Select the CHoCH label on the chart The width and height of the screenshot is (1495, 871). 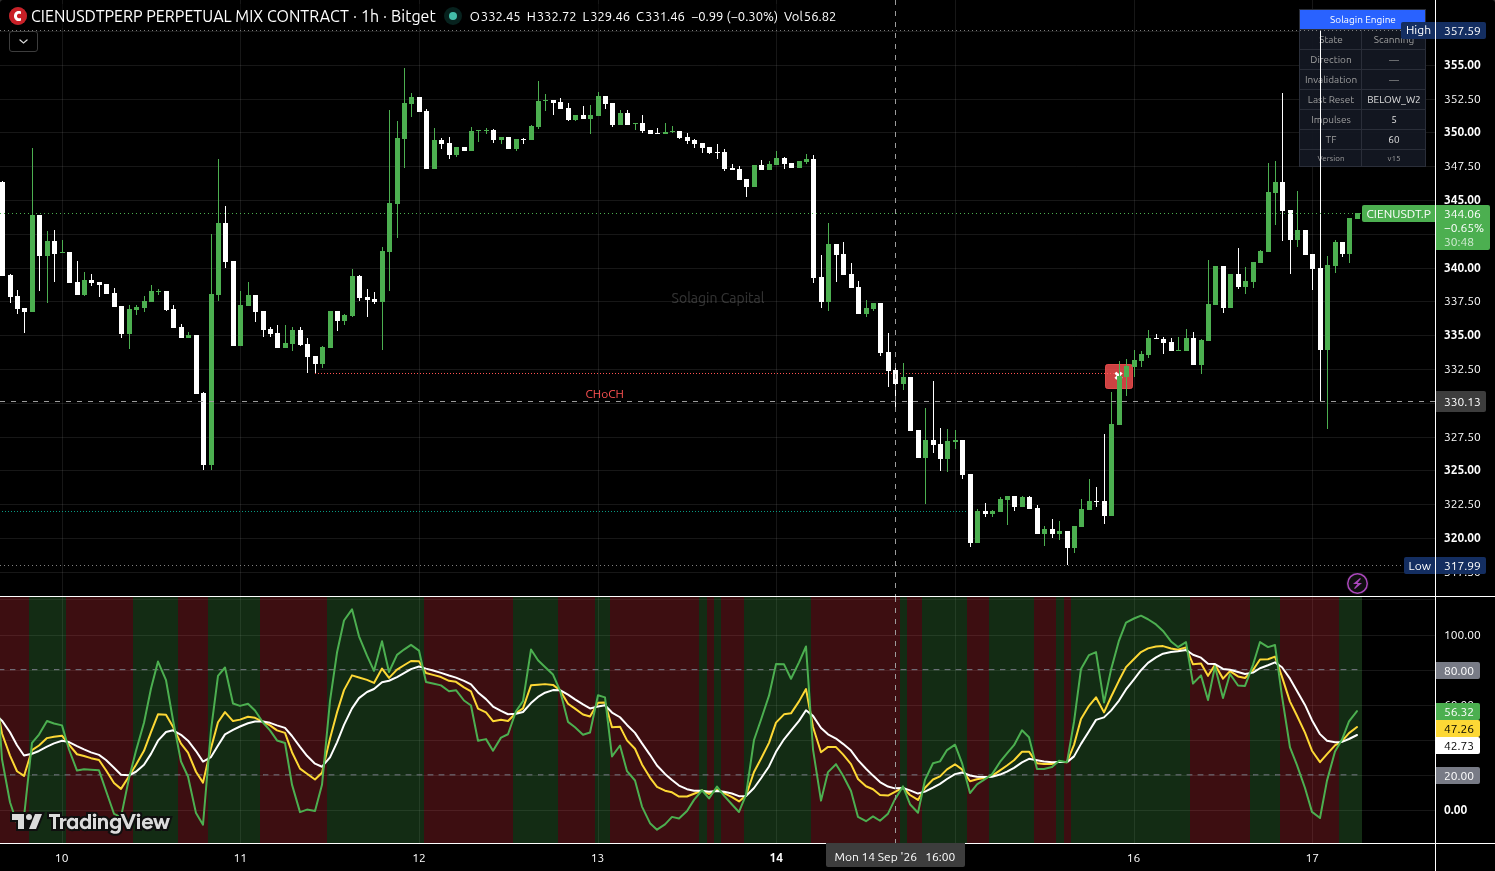[x=605, y=394]
